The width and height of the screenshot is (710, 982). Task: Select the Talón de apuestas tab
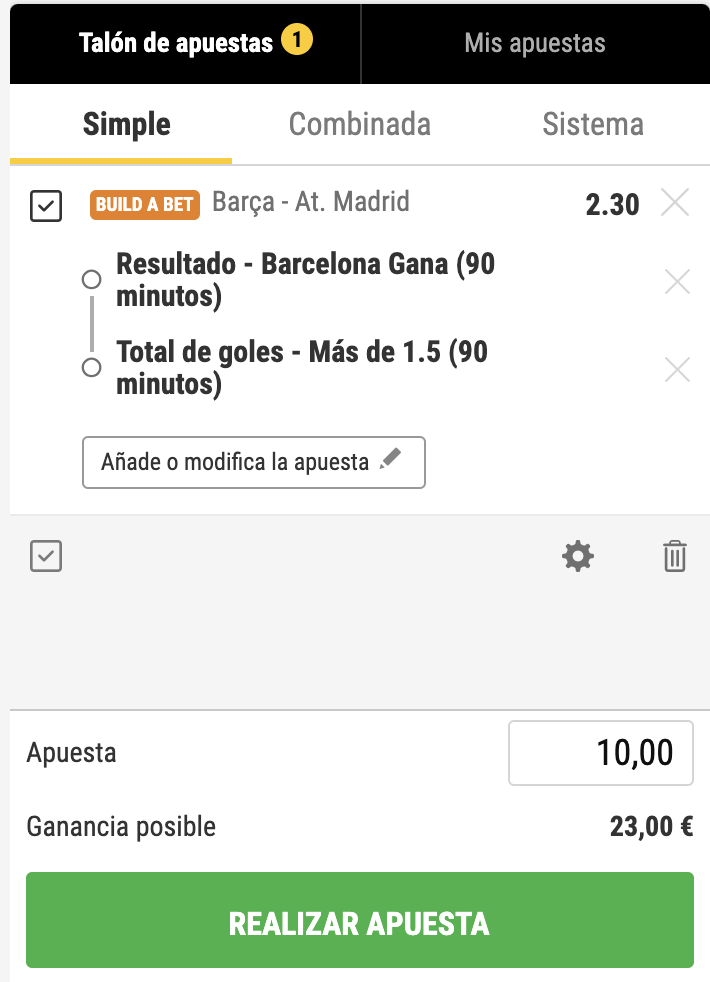click(x=176, y=43)
